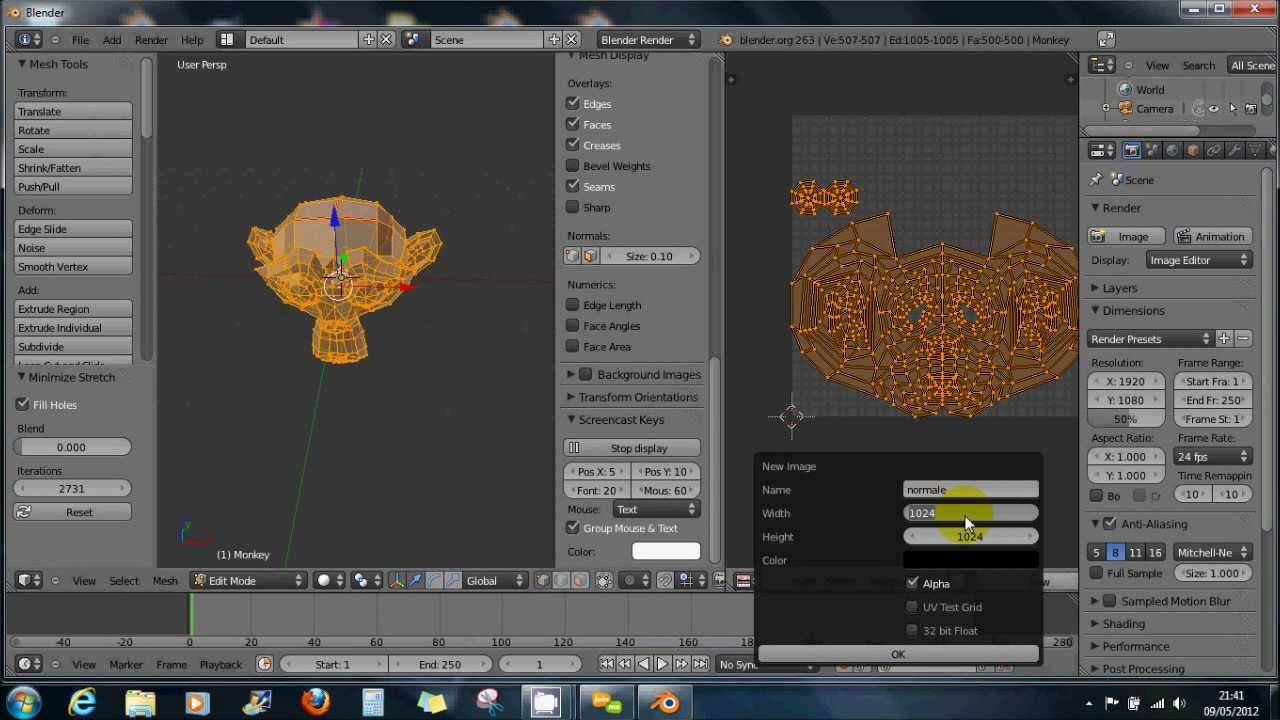1280x720 pixels.
Task: Open the File menu
Action: pyautogui.click(x=80, y=40)
